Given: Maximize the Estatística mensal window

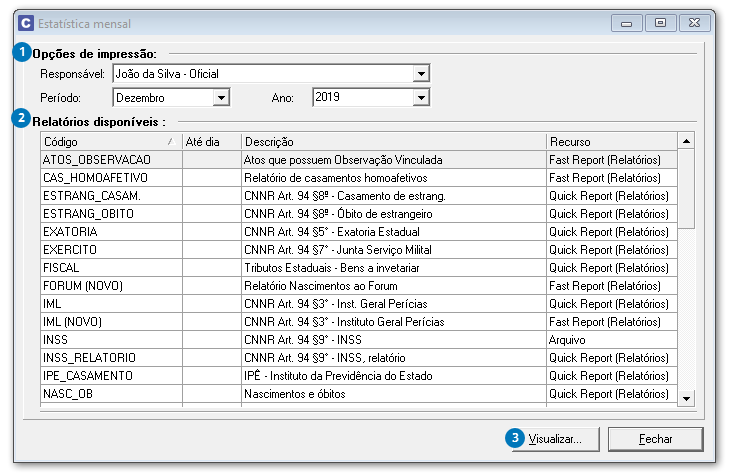Looking at the screenshot, I should pyautogui.click(x=661, y=21).
